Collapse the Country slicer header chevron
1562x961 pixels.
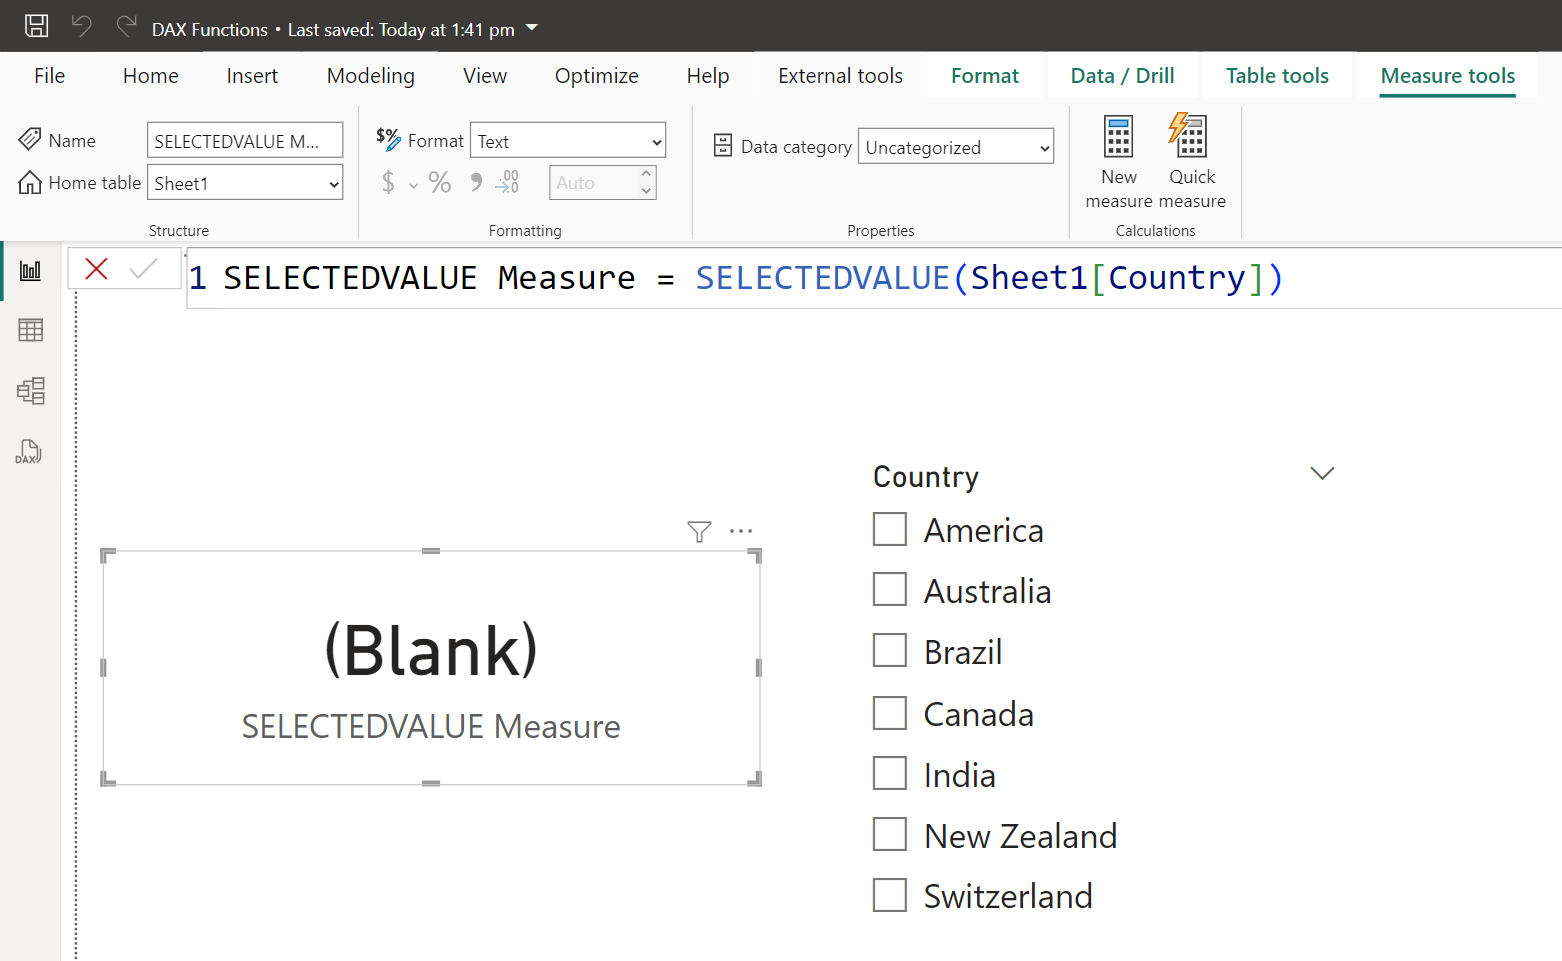1322,473
